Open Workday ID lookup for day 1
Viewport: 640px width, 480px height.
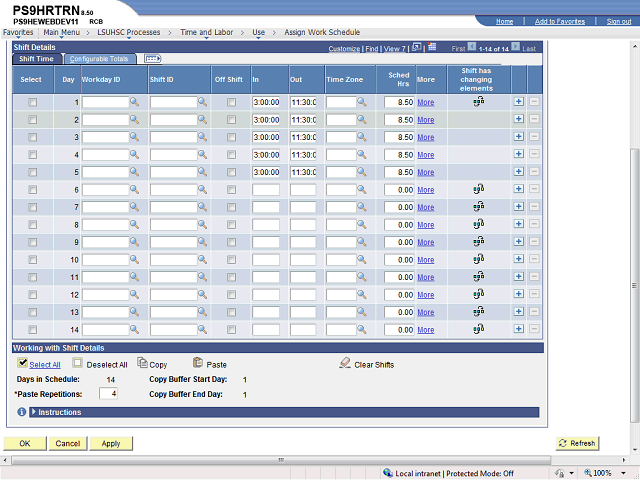coord(135,102)
